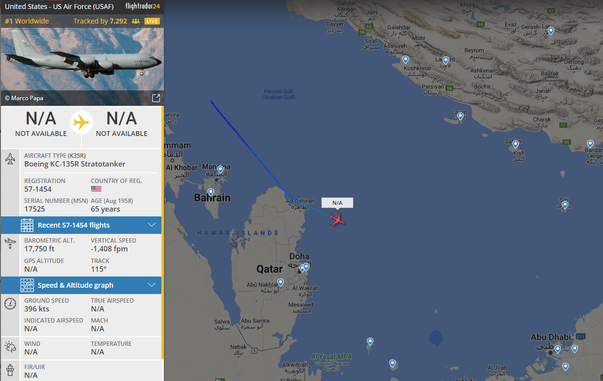Click the altitude icon next to Barometric Alt.
The height and width of the screenshot is (381, 603).
point(10,243)
